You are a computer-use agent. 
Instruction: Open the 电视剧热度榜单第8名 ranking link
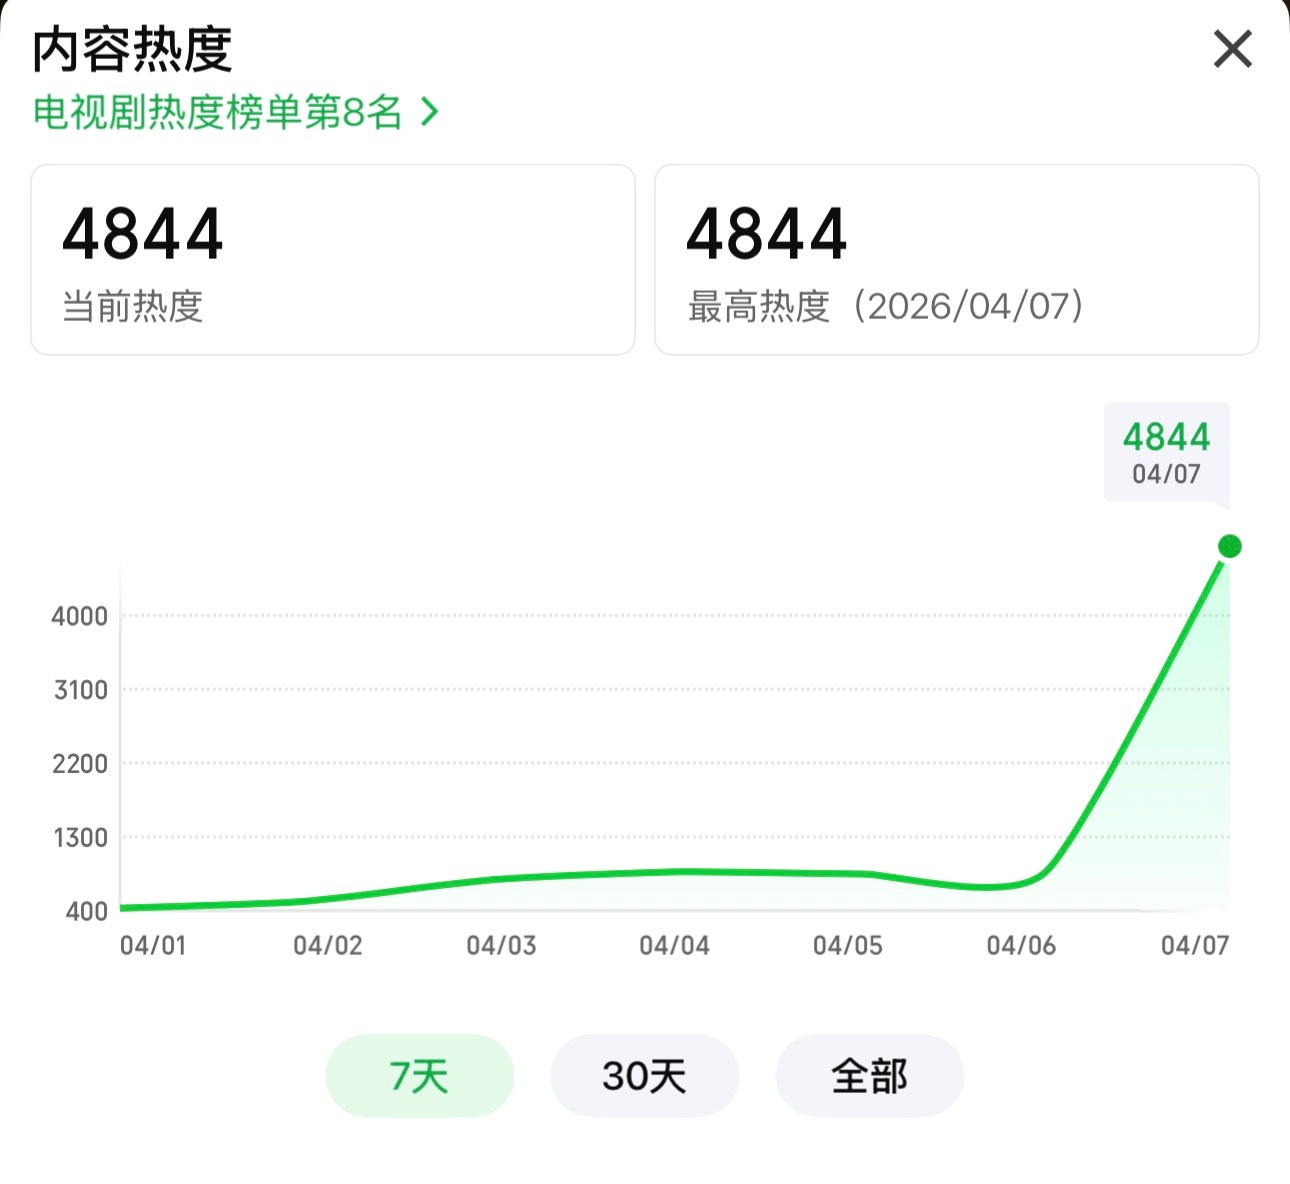(x=235, y=112)
